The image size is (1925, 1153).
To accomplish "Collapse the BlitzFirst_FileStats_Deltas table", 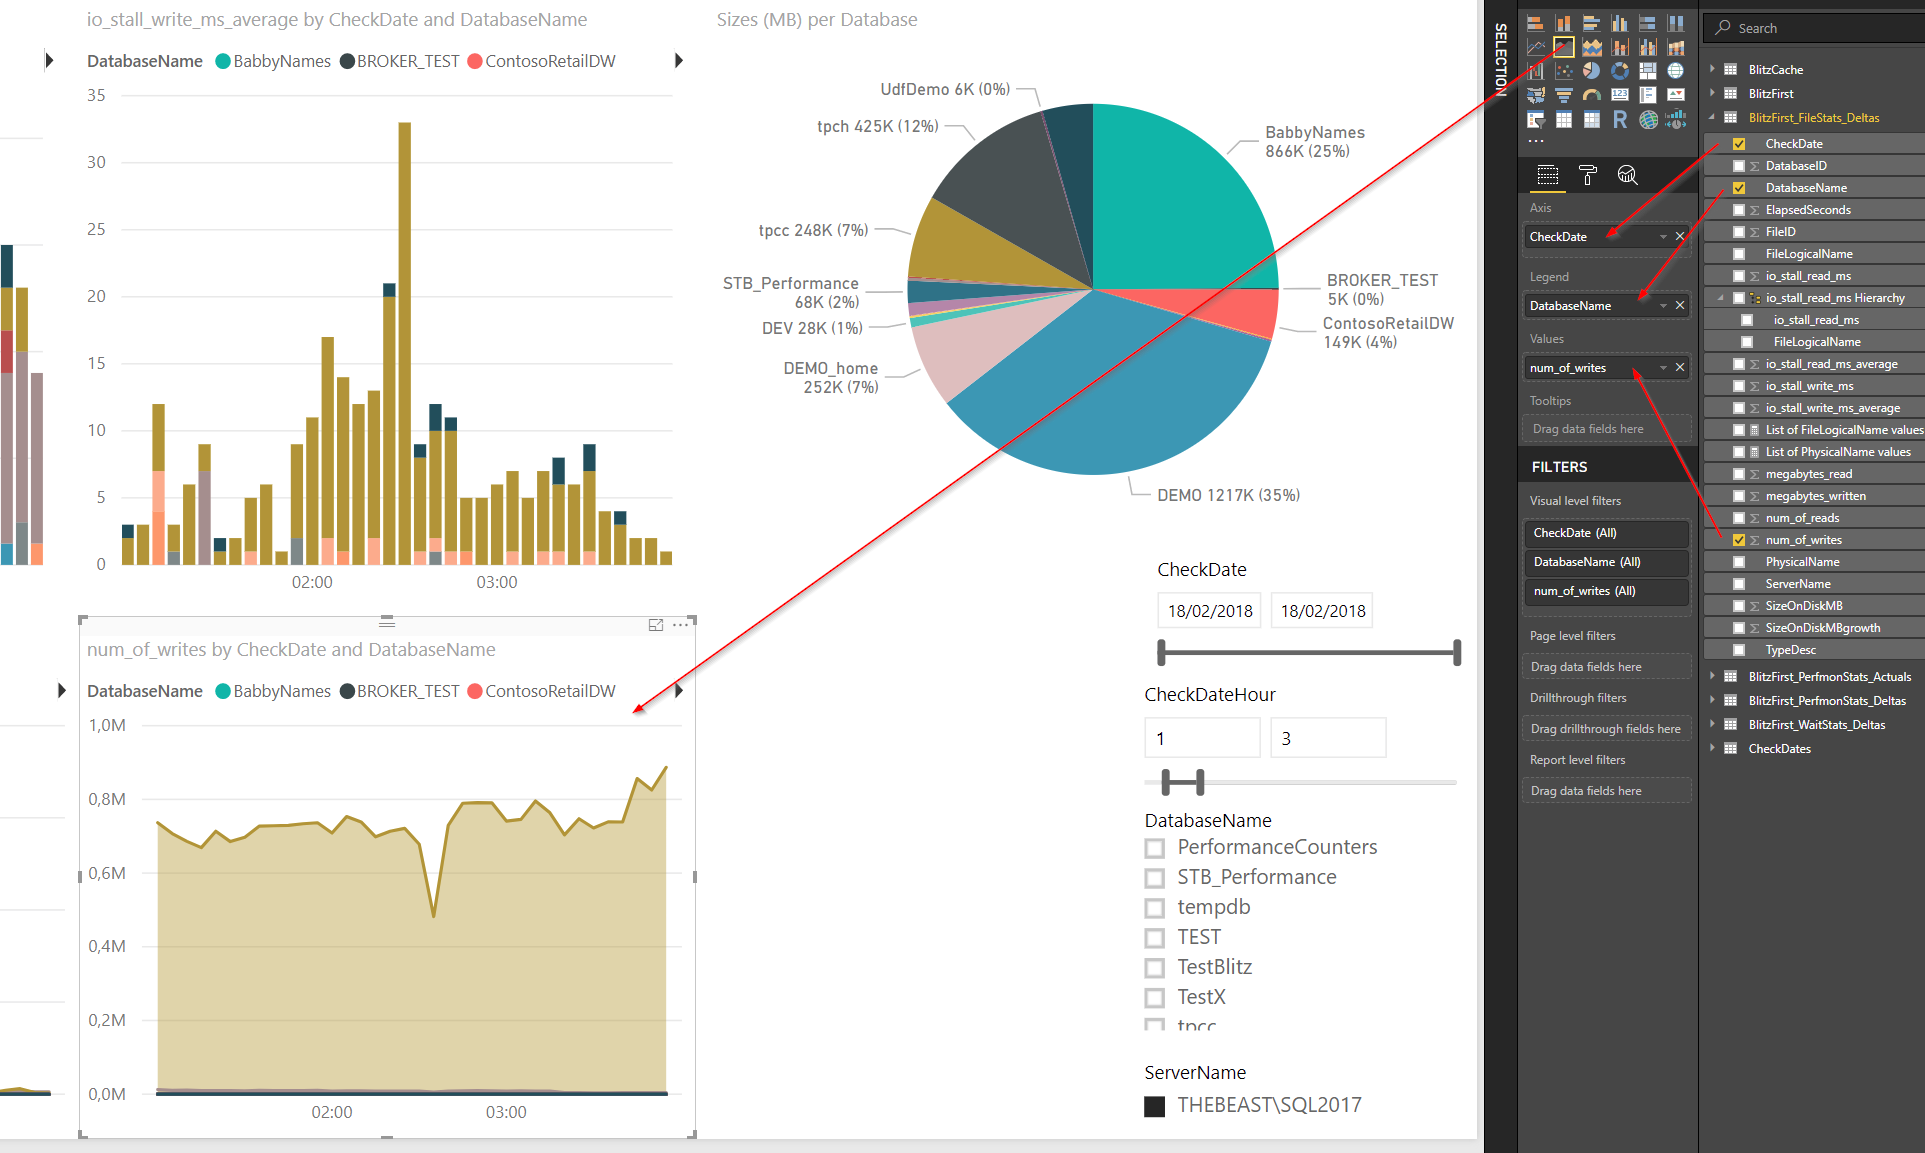I will [x=1712, y=118].
